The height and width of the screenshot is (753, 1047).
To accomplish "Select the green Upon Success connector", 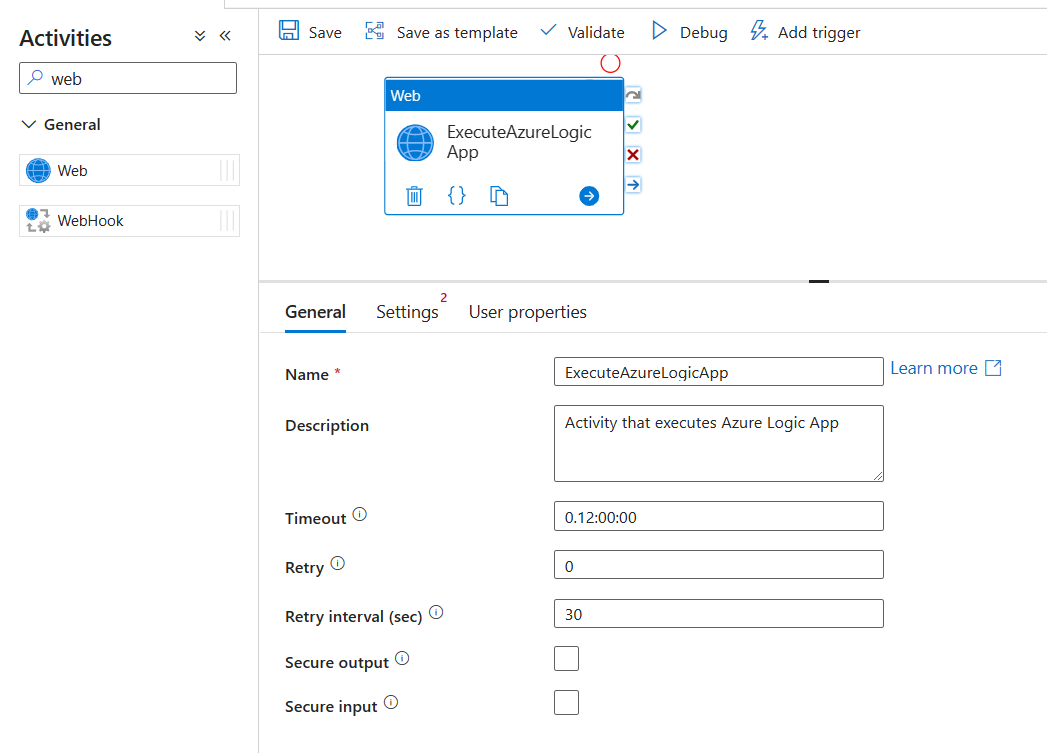I will pyautogui.click(x=634, y=125).
